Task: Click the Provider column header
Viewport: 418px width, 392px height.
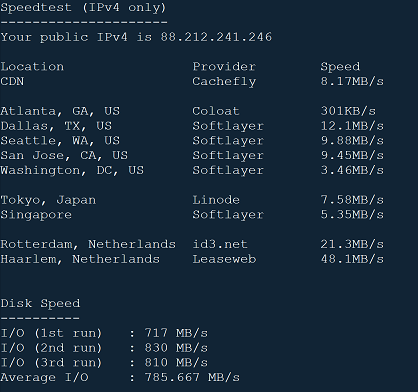Action: coord(224,66)
